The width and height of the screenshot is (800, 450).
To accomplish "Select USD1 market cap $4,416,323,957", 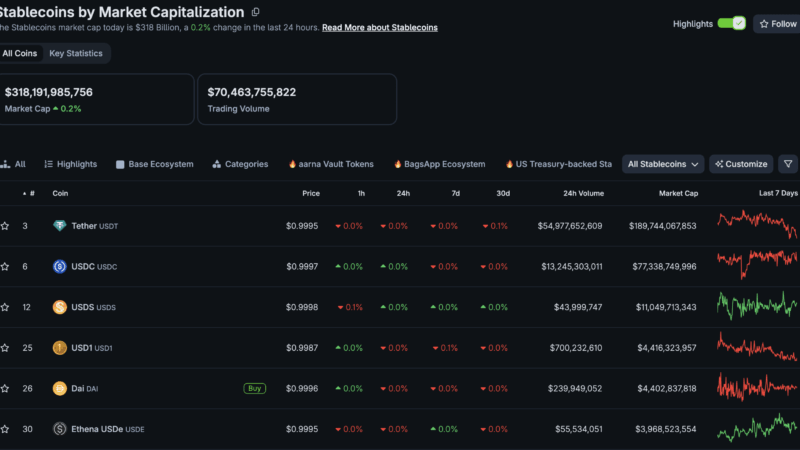I will click(x=667, y=348).
